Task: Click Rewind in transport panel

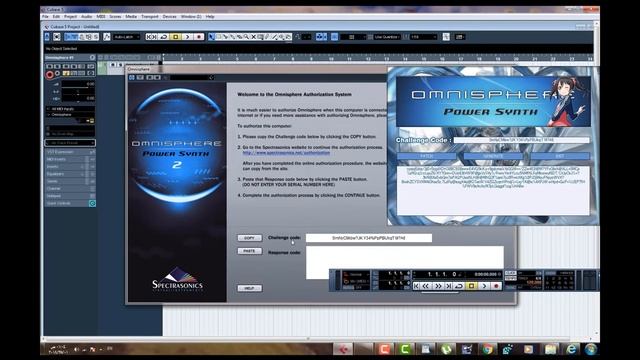Action: tap(426, 286)
